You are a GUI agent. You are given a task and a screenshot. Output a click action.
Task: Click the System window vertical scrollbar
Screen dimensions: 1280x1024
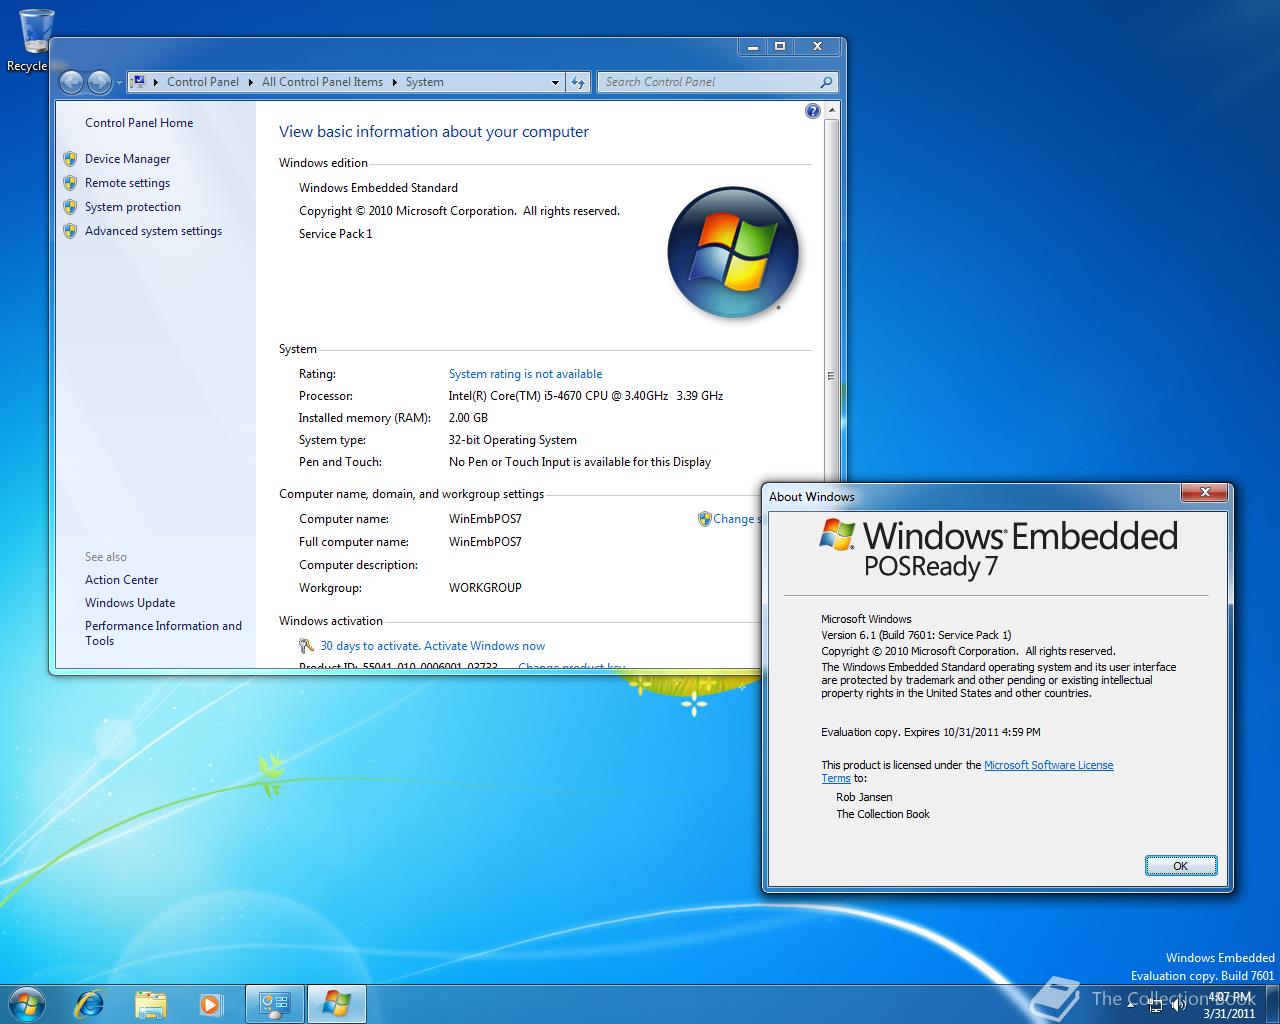pyautogui.click(x=831, y=376)
